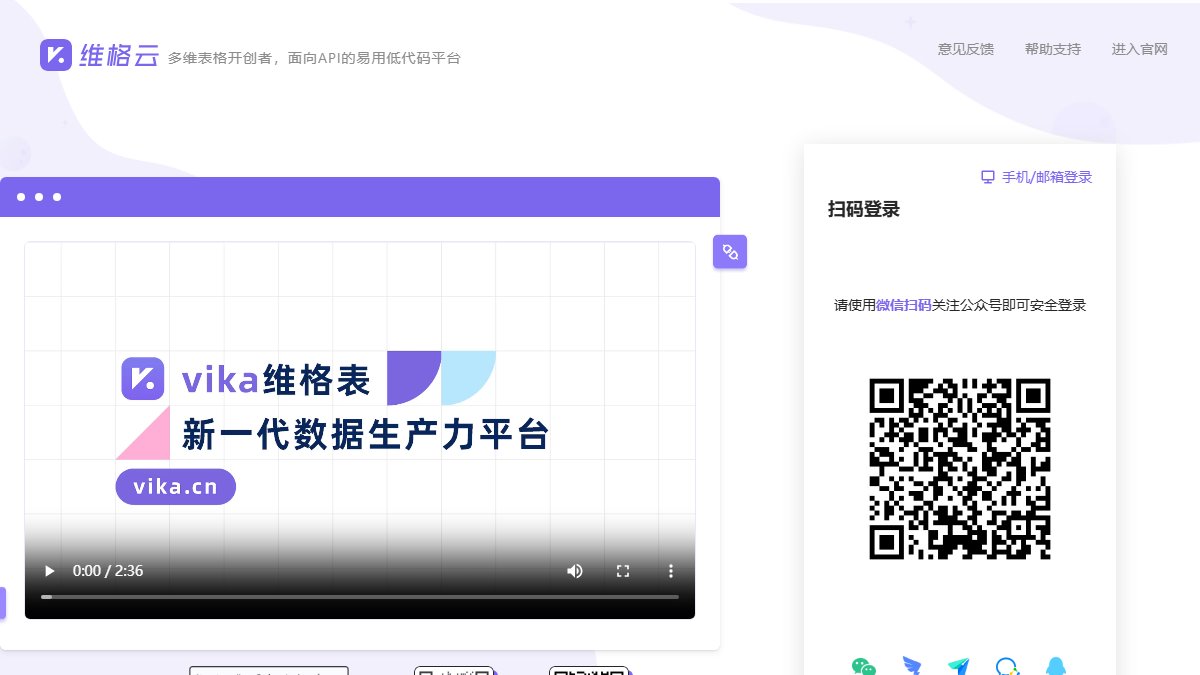Click the 微信扫码 highlighted text

click(904, 305)
